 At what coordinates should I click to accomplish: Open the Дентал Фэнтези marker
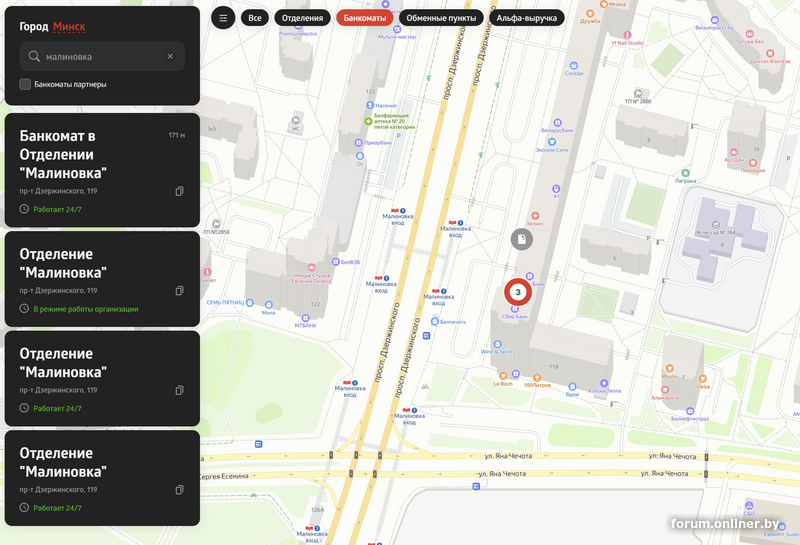click(770, 54)
